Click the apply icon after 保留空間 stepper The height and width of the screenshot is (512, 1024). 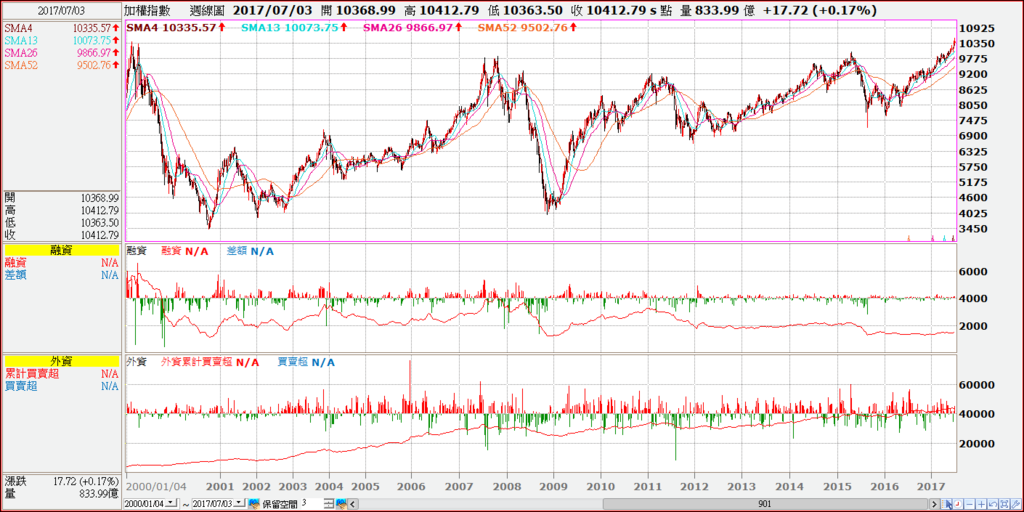pyautogui.click(x=340, y=504)
